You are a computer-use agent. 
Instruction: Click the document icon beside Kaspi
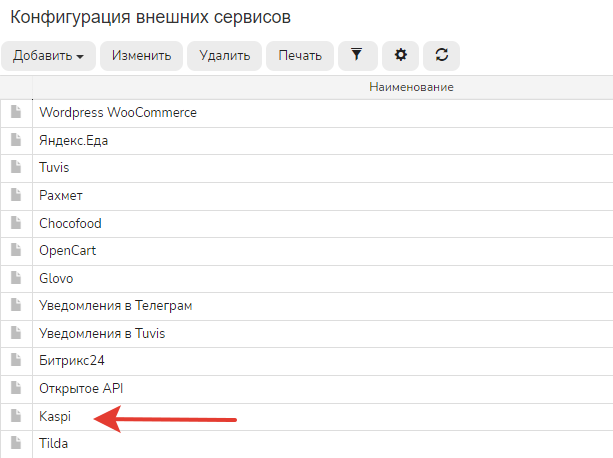tap(16, 416)
